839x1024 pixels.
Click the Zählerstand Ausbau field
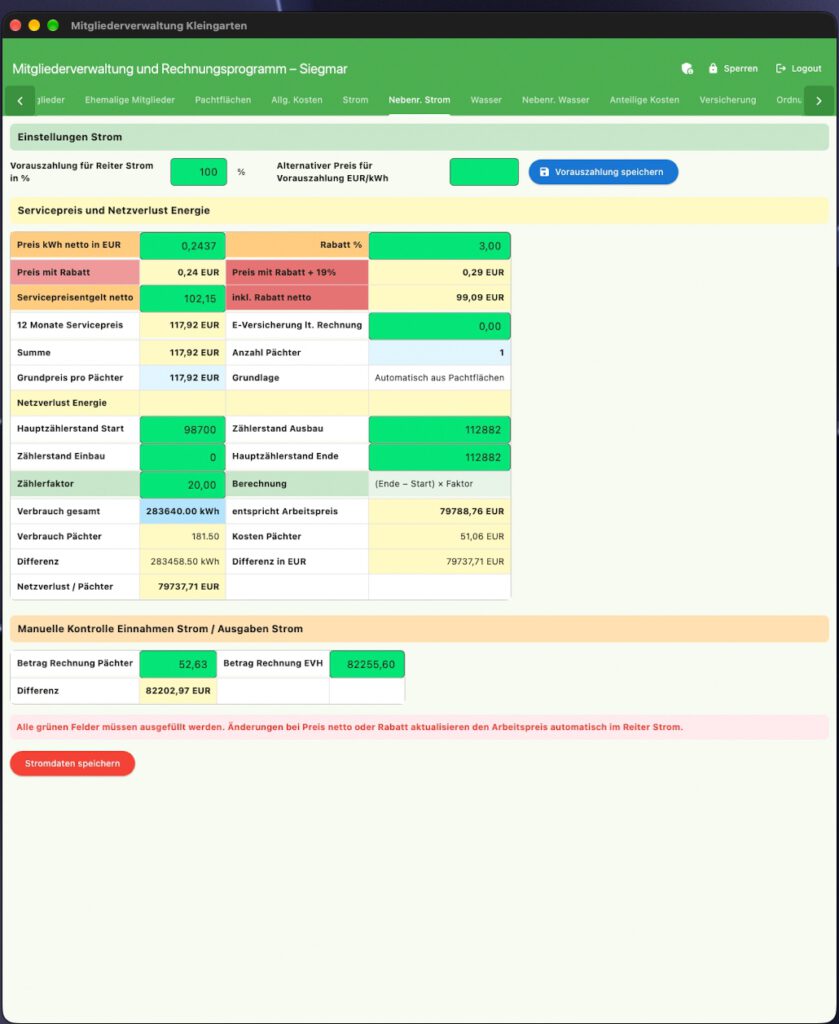439,429
